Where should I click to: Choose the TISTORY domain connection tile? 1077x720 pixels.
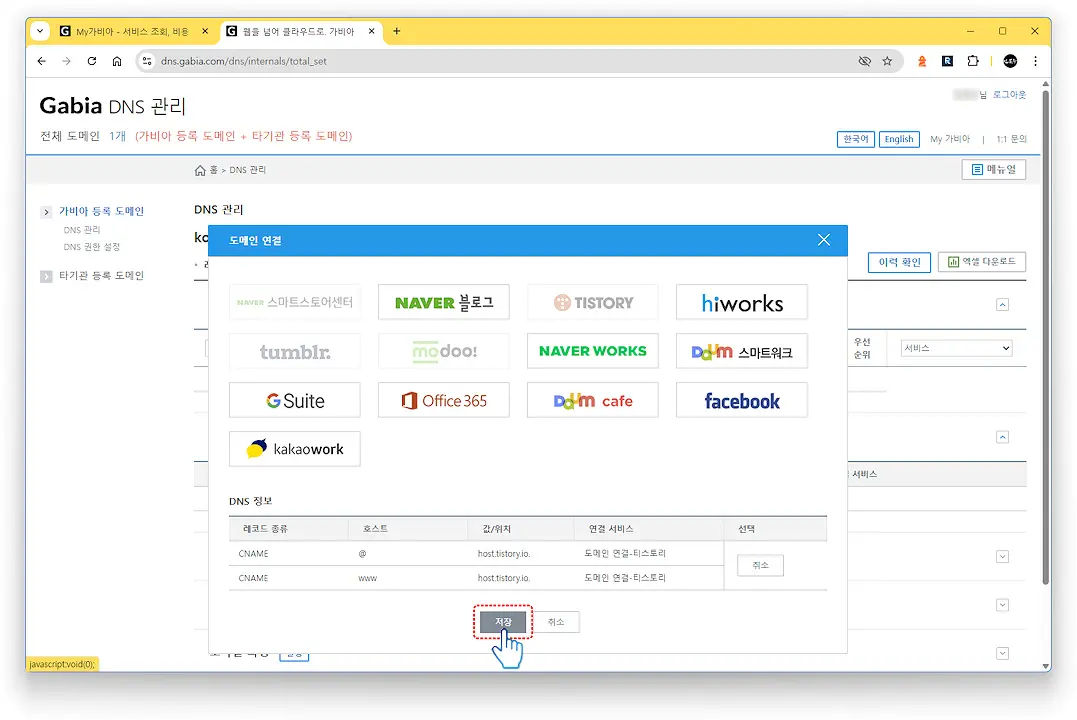click(x=593, y=302)
